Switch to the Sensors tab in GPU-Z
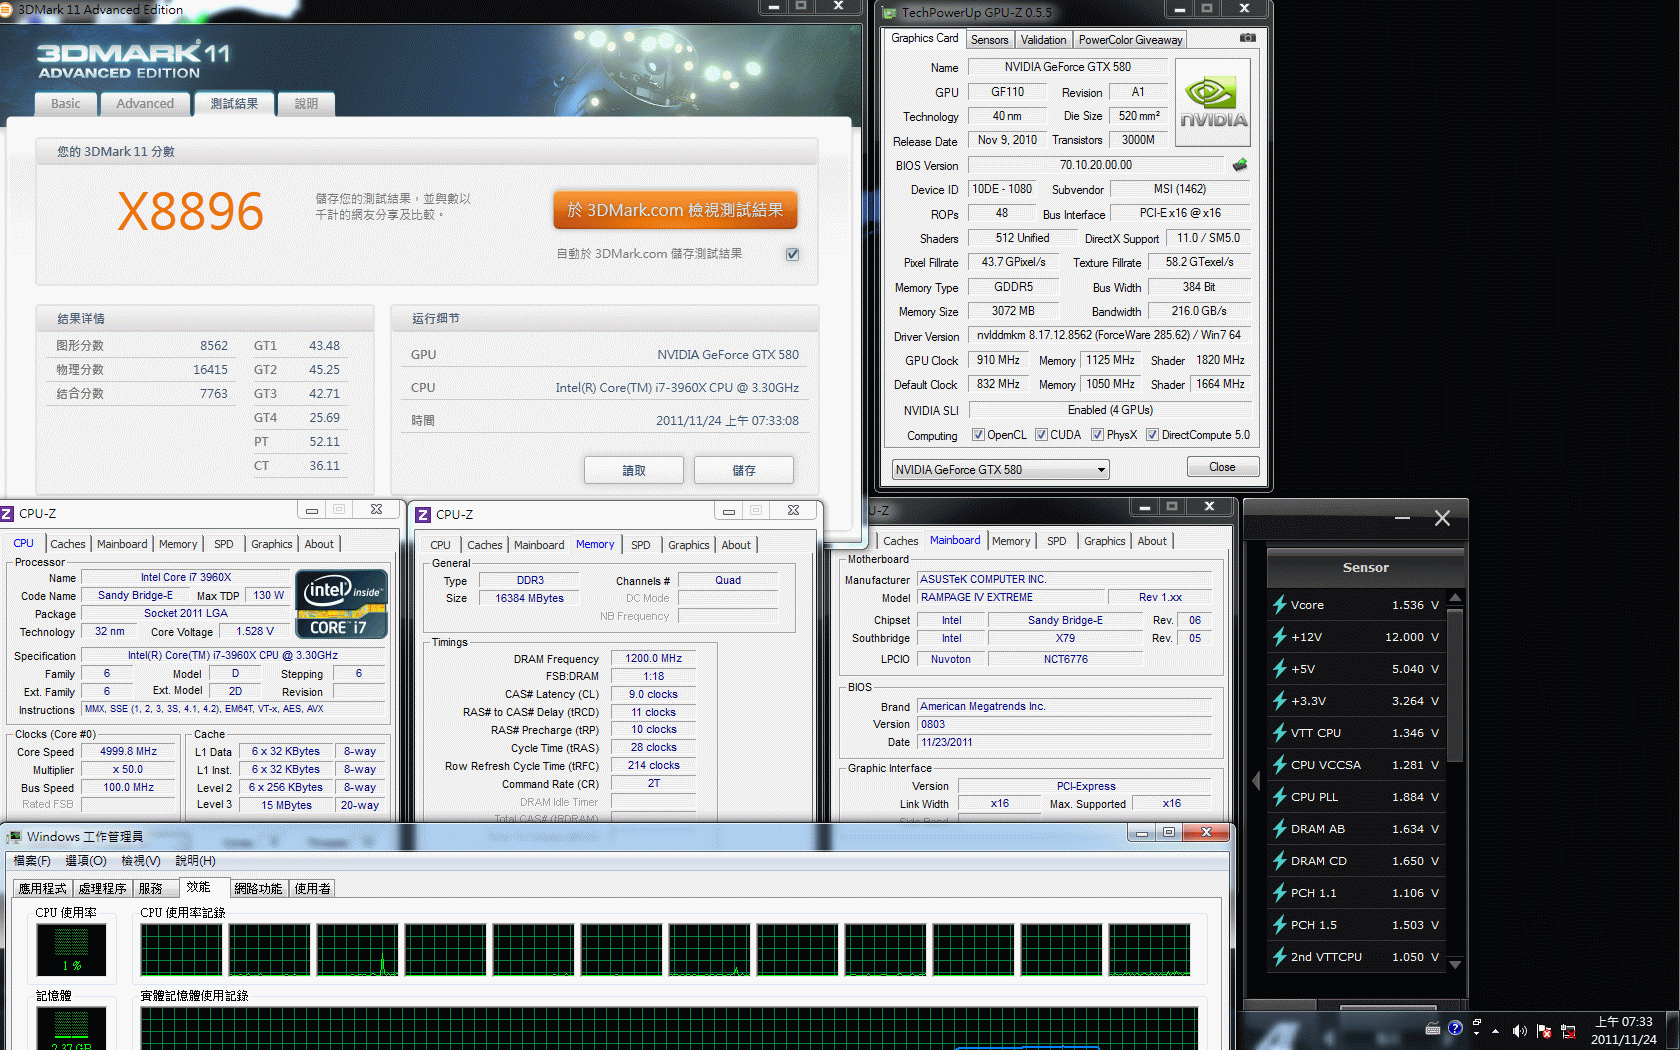1680x1050 pixels. click(x=989, y=40)
